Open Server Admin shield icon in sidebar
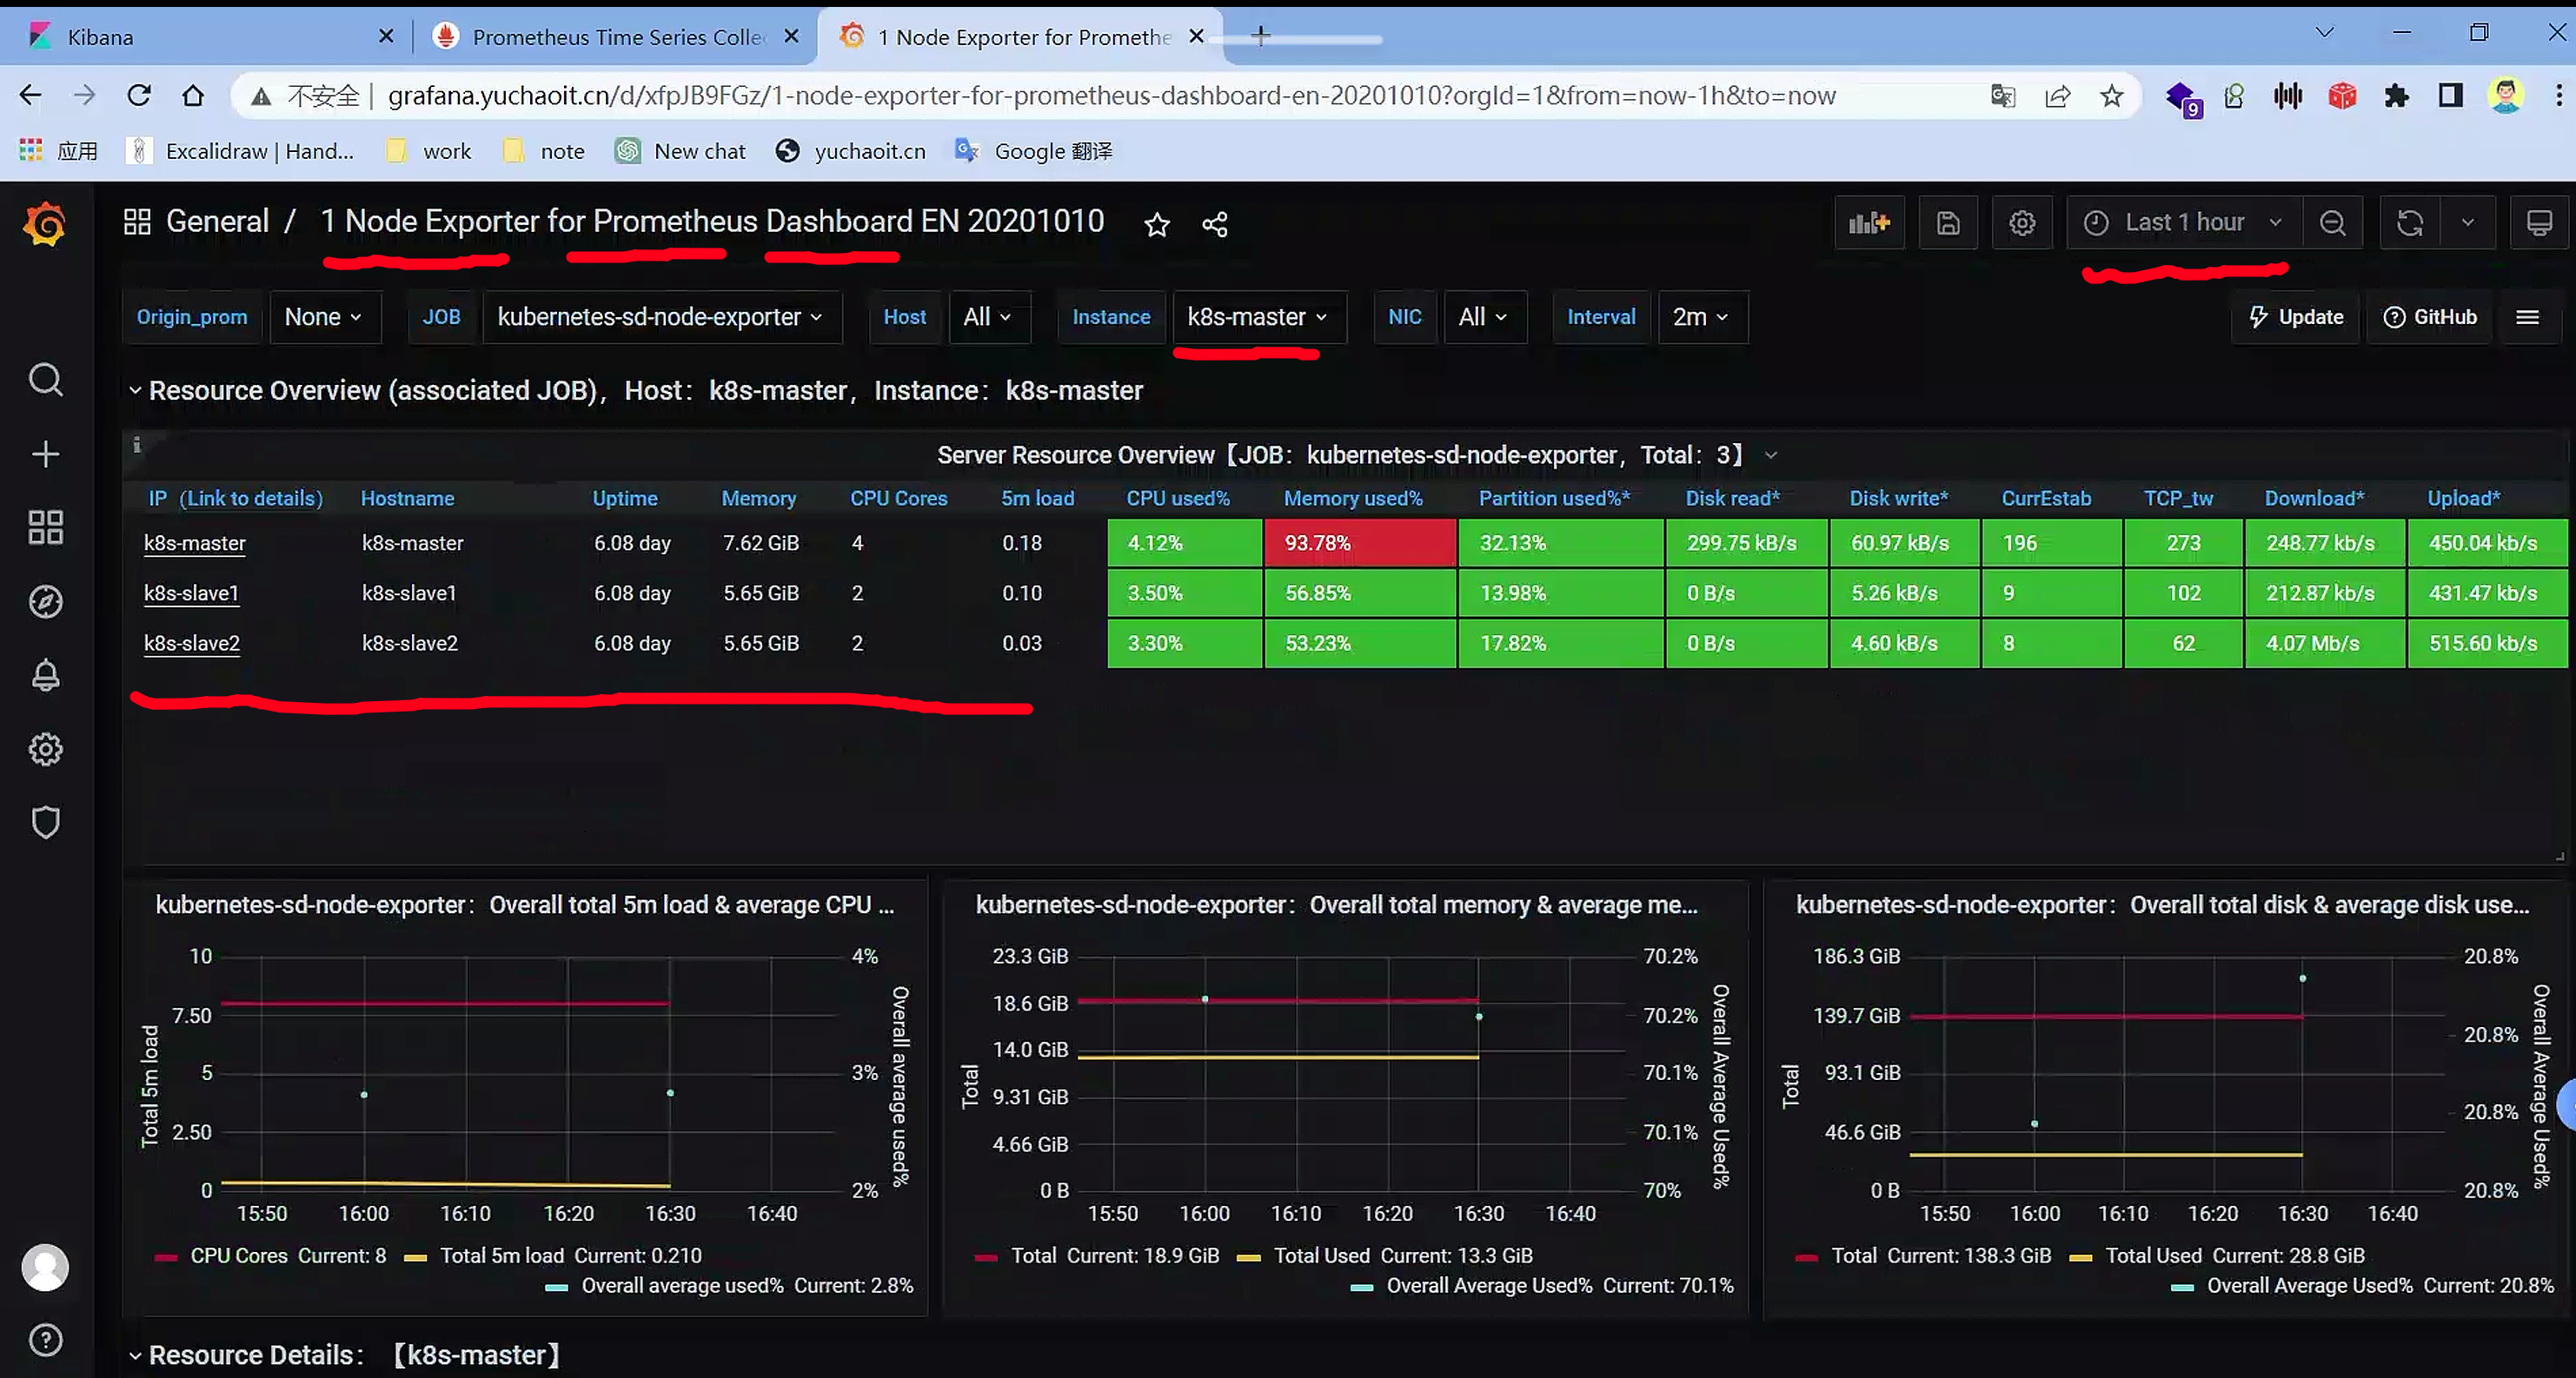This screenshot has height=1378, width=2576. (45, 823)
